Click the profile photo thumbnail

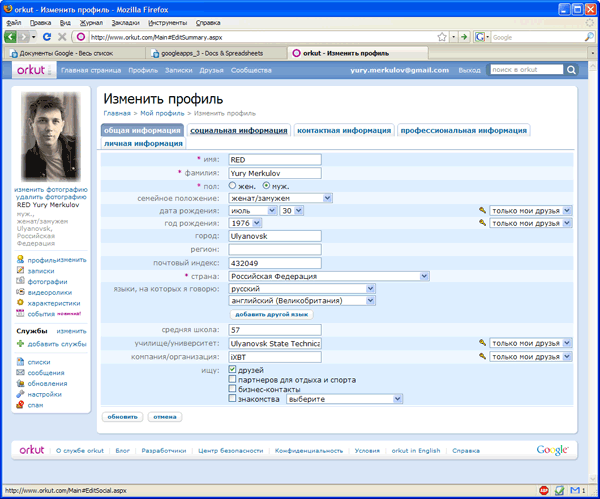(x=51, y=136)
